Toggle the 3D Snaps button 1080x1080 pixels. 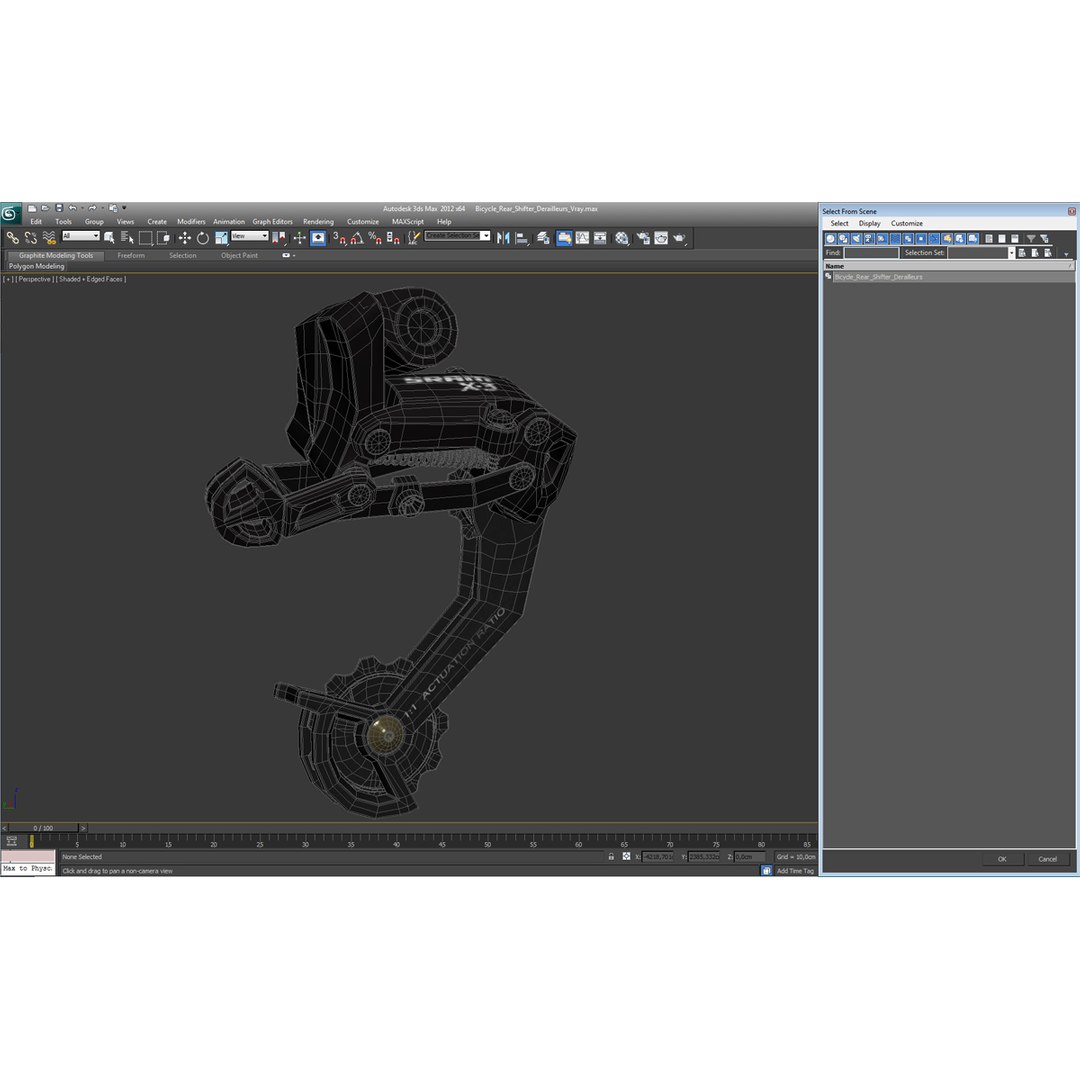tap(339, 238)
